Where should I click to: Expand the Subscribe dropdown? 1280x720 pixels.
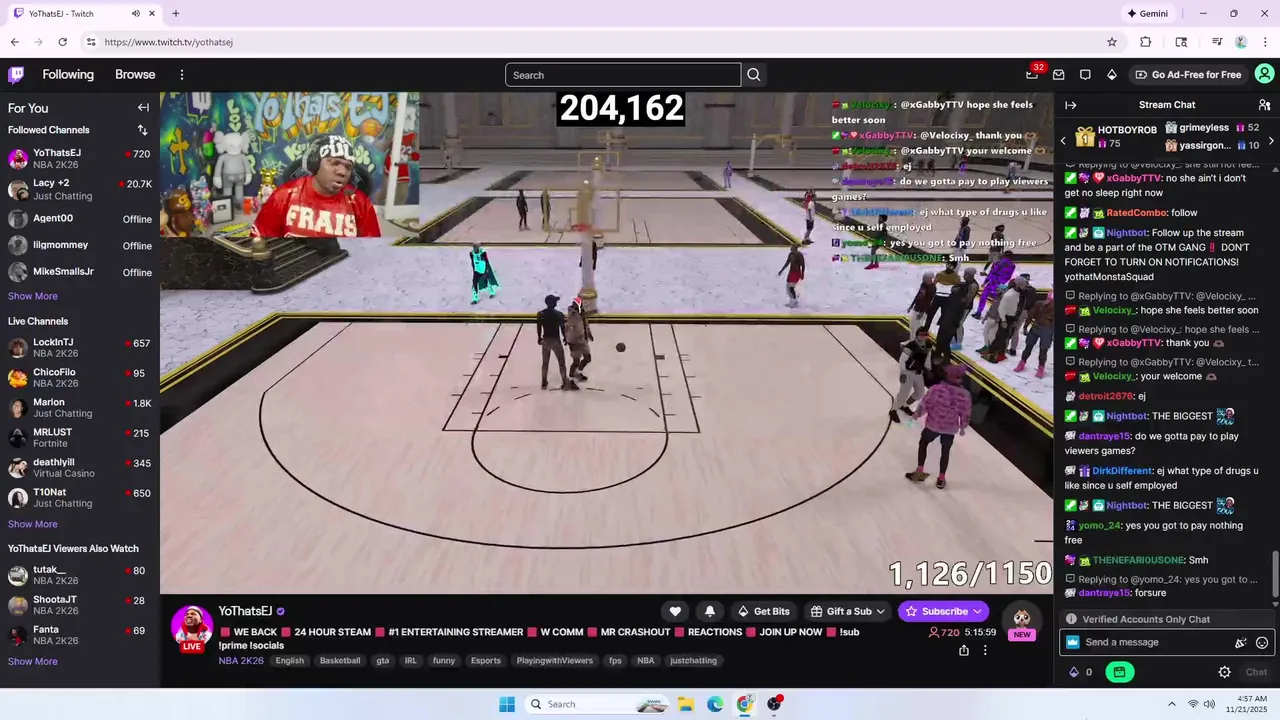coord(977,611)
